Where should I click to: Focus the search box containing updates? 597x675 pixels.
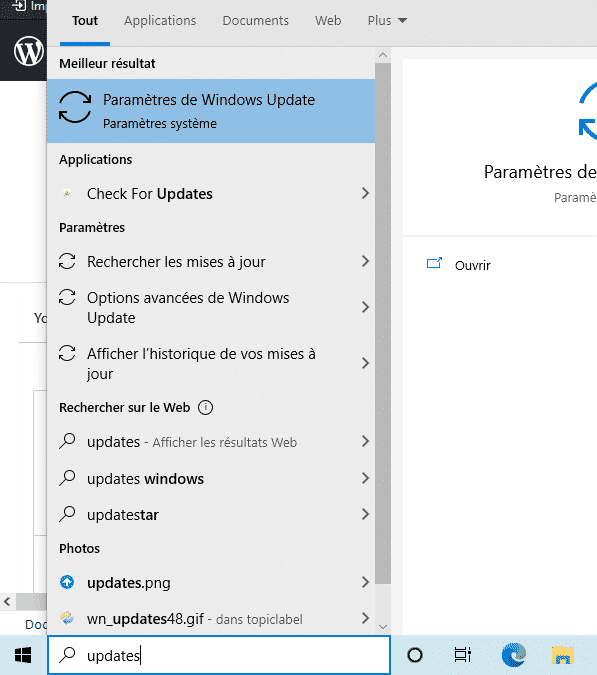tap(219, 655)
